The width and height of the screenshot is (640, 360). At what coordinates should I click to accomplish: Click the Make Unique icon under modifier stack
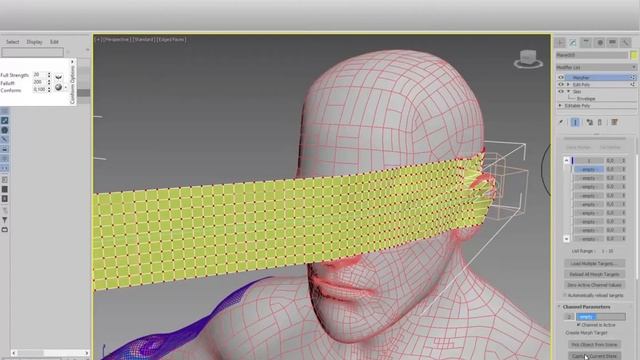pyautogui.click(x=589, y=122)
